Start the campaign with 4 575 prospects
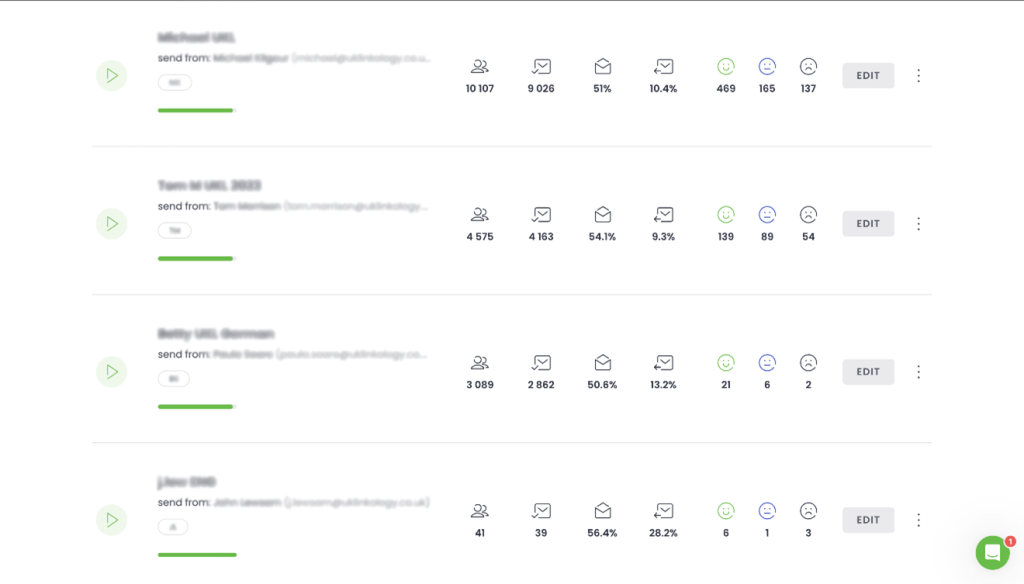Screen dimensions: 1024x584 (112, 223)
